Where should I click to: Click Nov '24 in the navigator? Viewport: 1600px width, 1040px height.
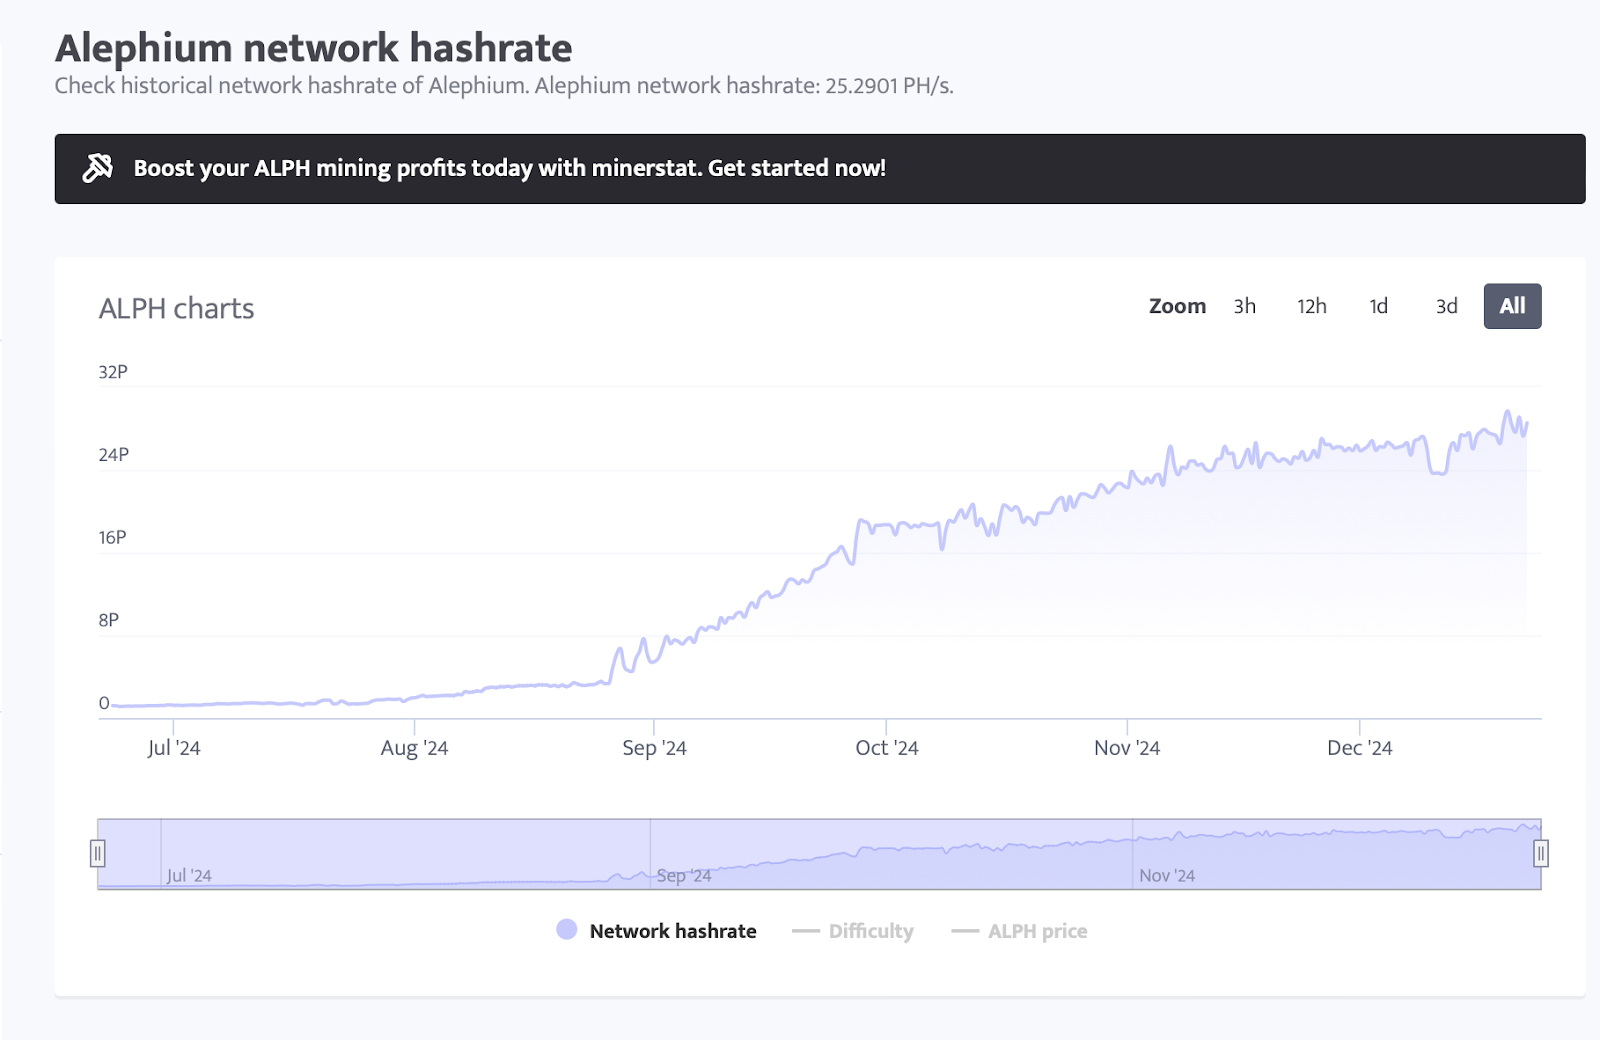1167,875
